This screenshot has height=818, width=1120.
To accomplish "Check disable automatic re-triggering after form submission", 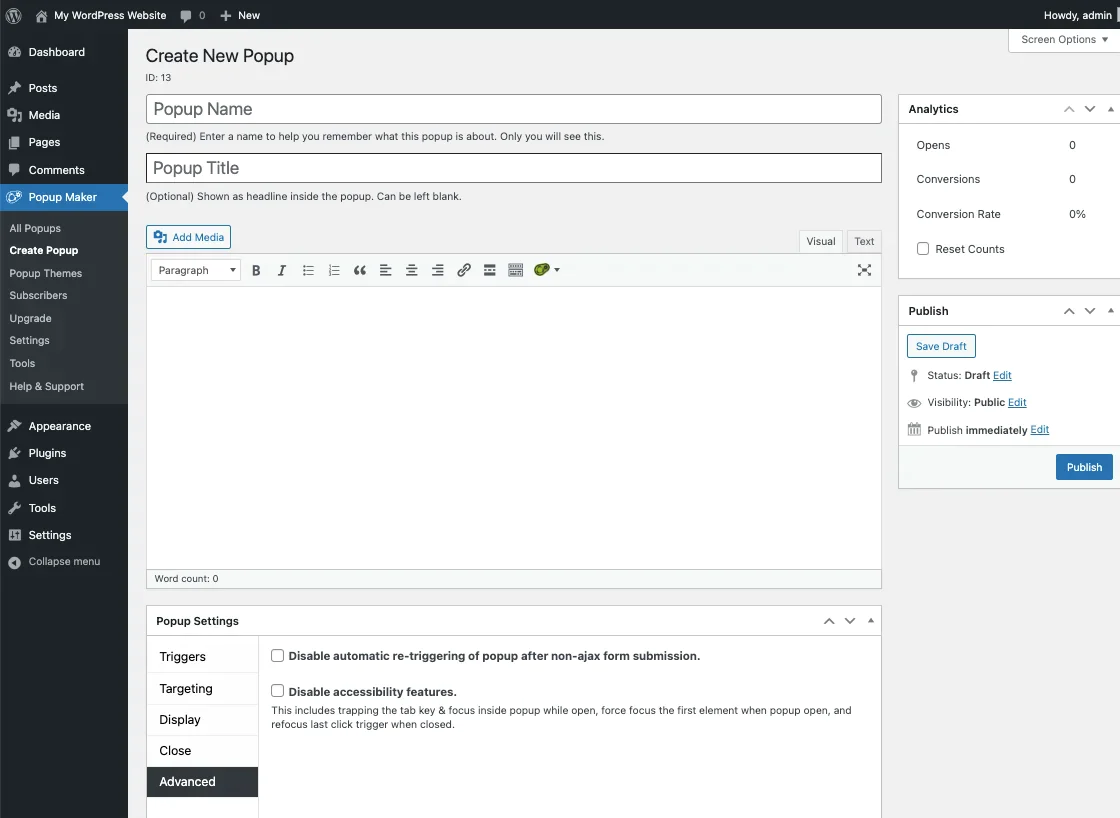I will pyautogui.click(x=277, y=655).
